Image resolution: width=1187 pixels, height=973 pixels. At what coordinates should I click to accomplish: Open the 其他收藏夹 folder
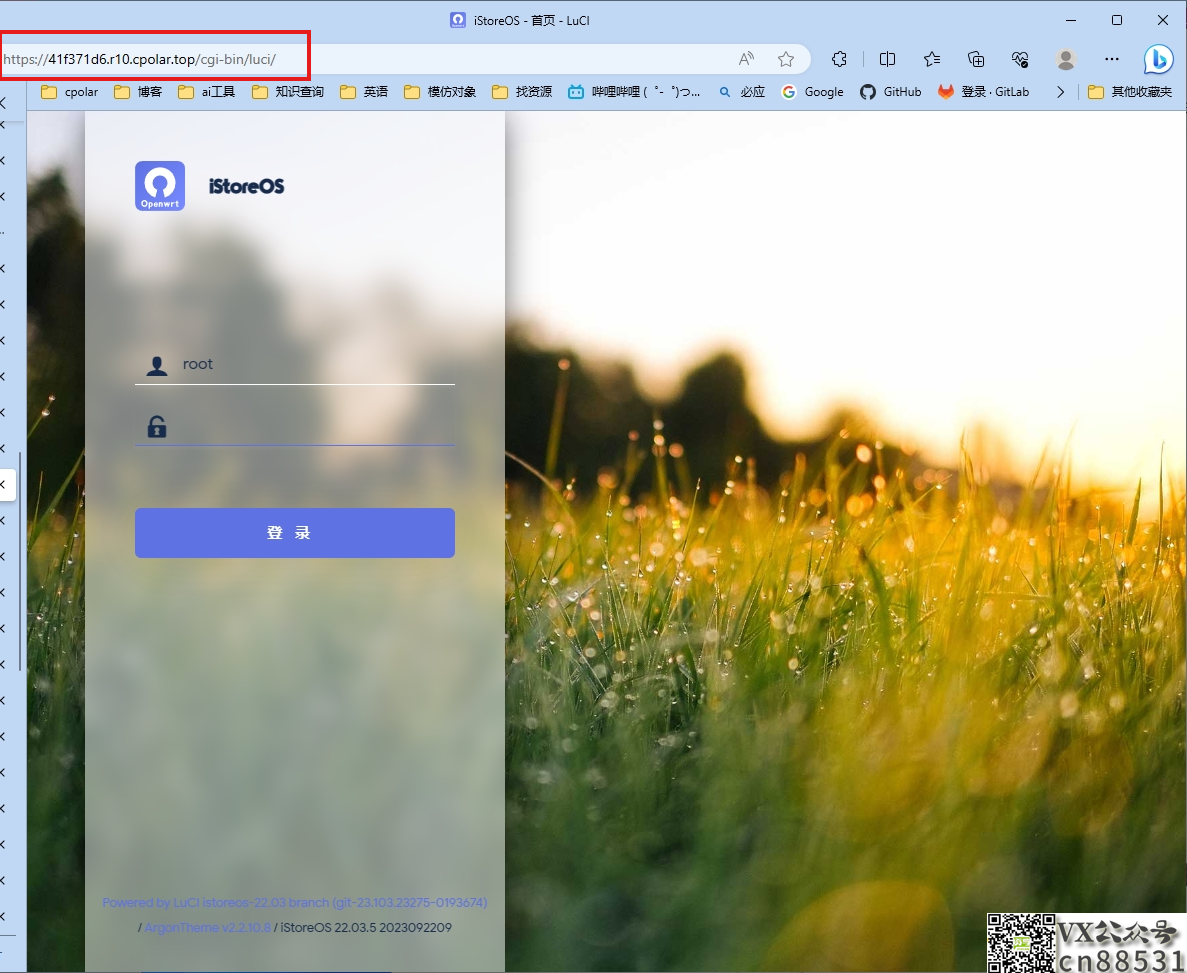click(x=1129, y=92)
